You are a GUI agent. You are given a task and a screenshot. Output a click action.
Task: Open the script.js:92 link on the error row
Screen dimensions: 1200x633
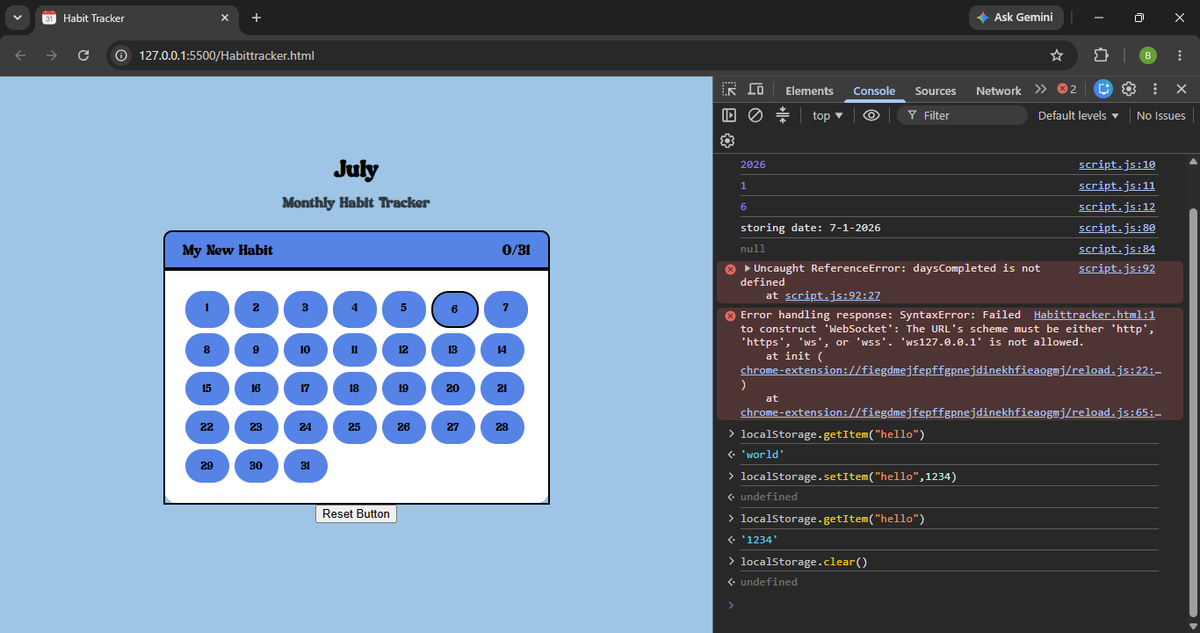click(1117, 268)
